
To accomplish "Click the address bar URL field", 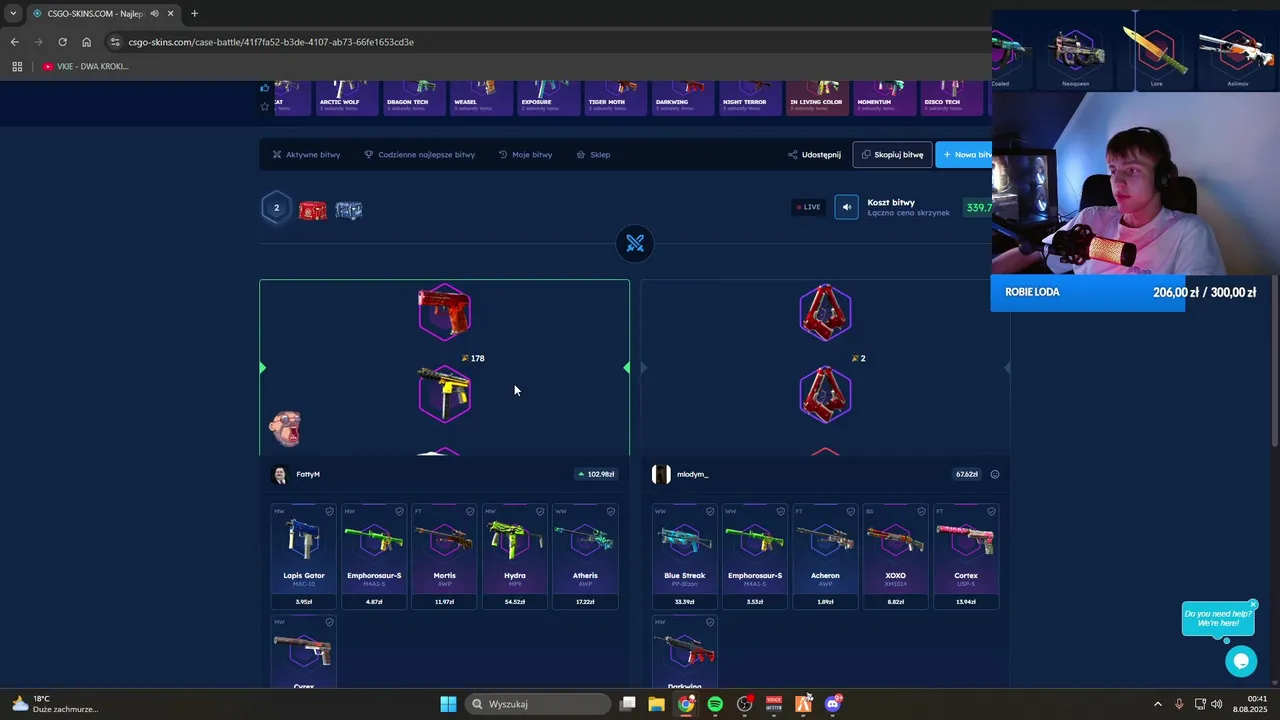I will tap(545, 42).
